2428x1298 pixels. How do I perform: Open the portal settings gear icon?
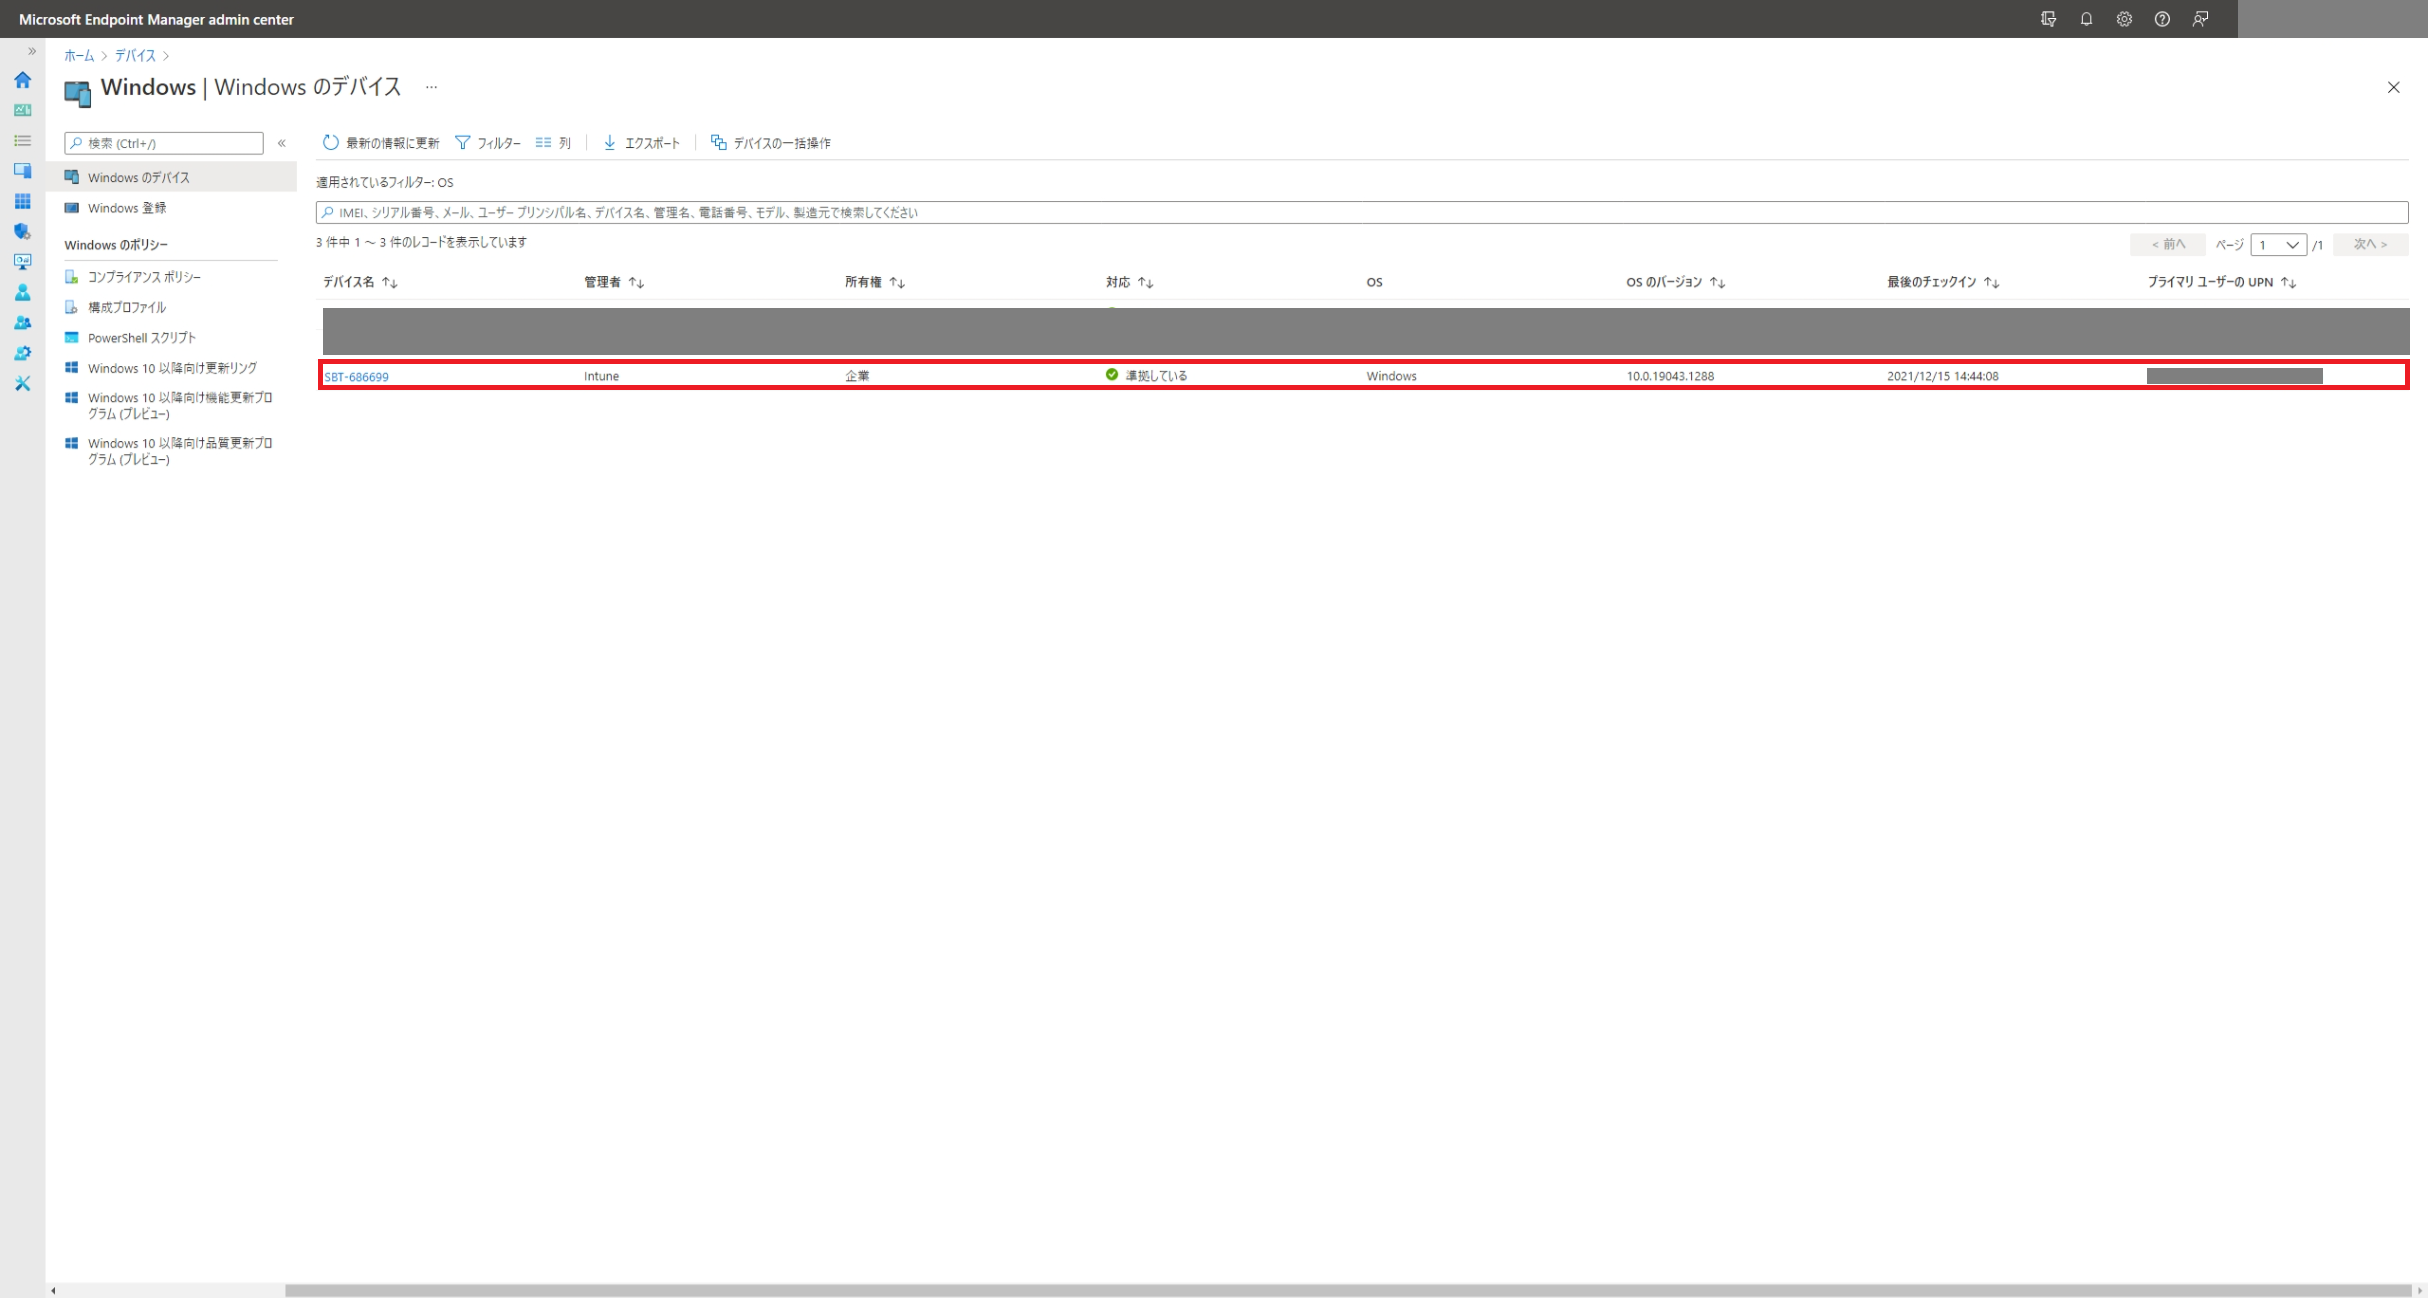pyautogui.click(x=2124, y=19)
